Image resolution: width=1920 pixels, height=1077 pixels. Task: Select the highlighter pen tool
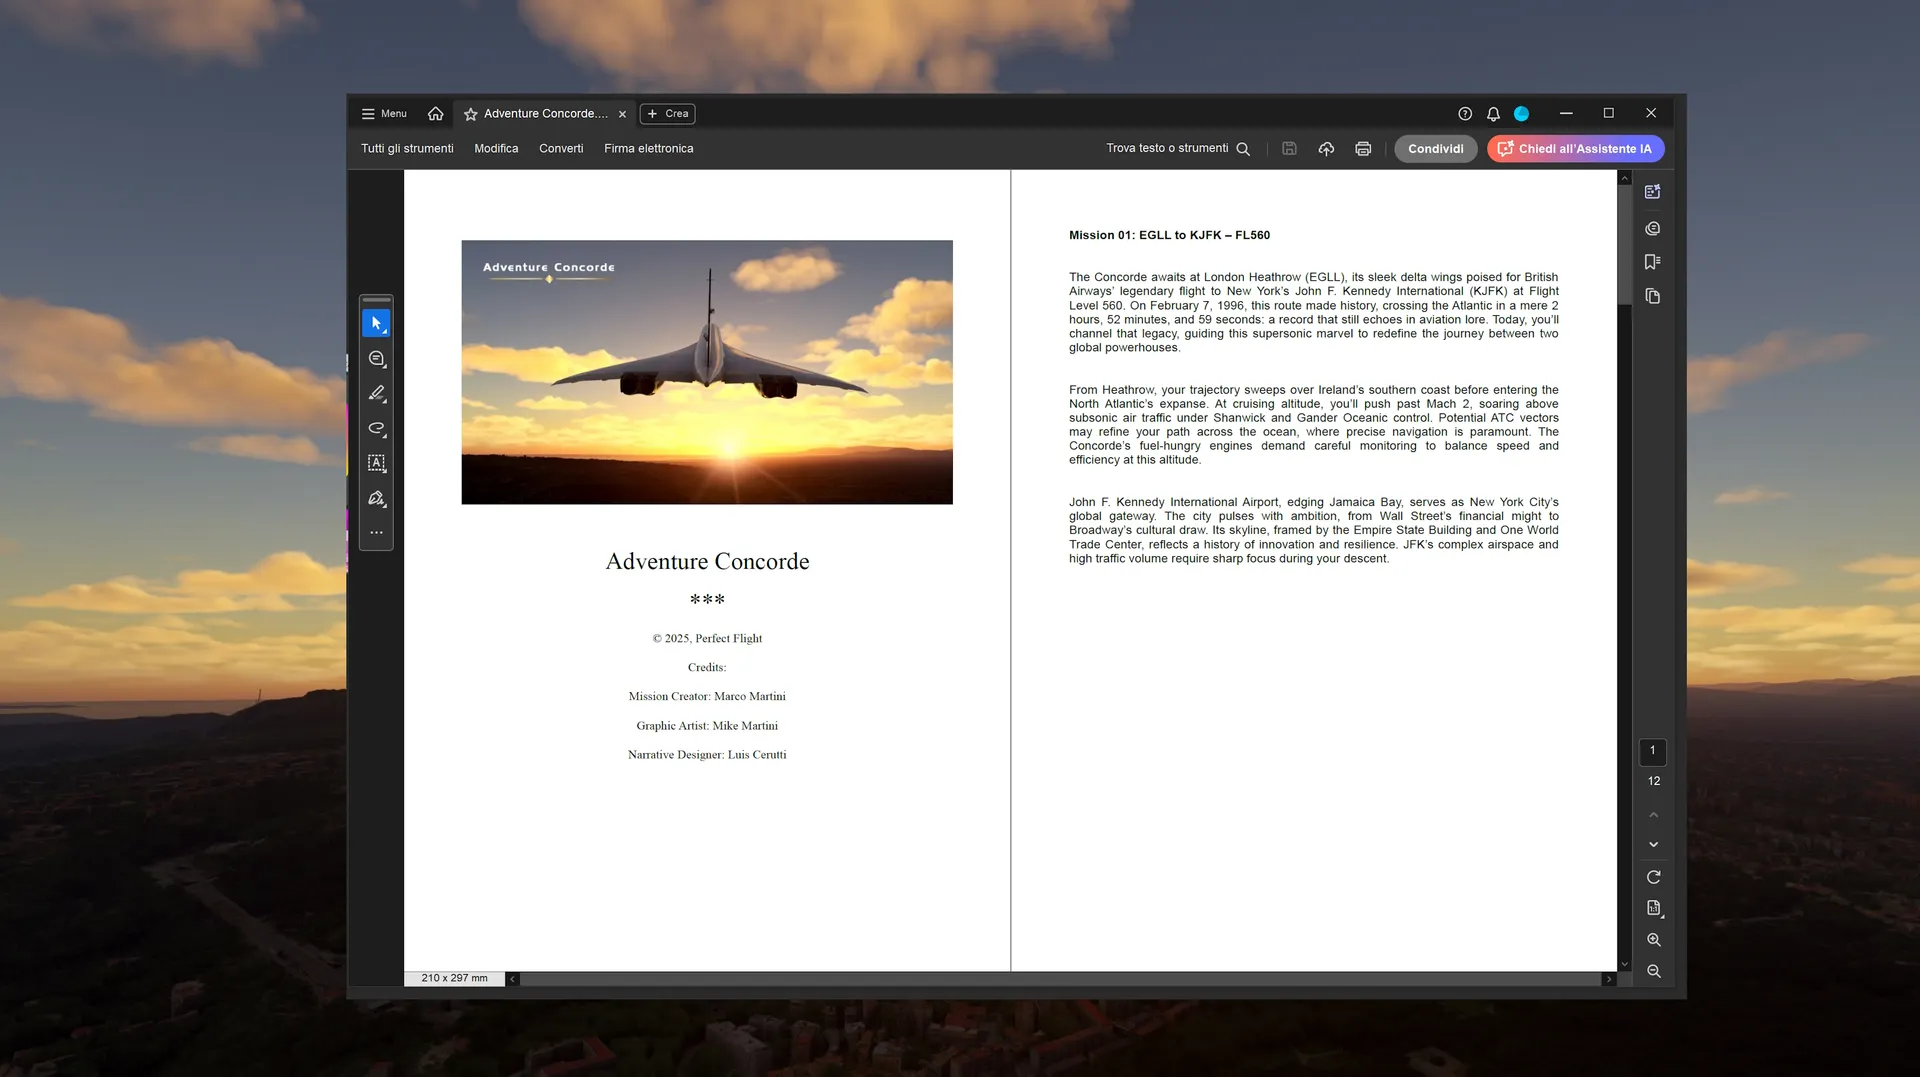pyautogui.click(x=376, y=394)
